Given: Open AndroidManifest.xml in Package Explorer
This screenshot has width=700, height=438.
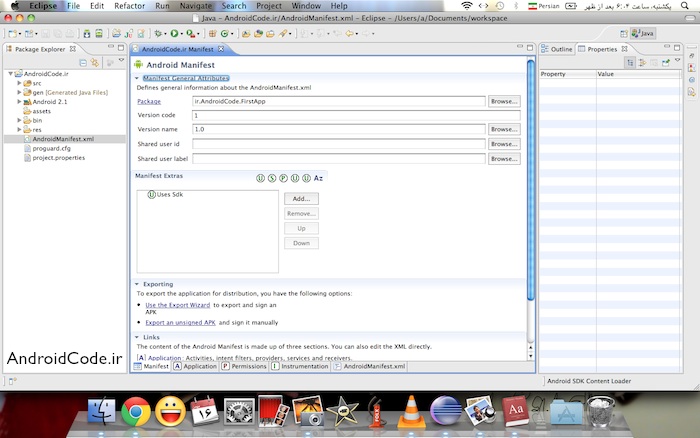Looking at the screenshot, I should tap(62, 139).
